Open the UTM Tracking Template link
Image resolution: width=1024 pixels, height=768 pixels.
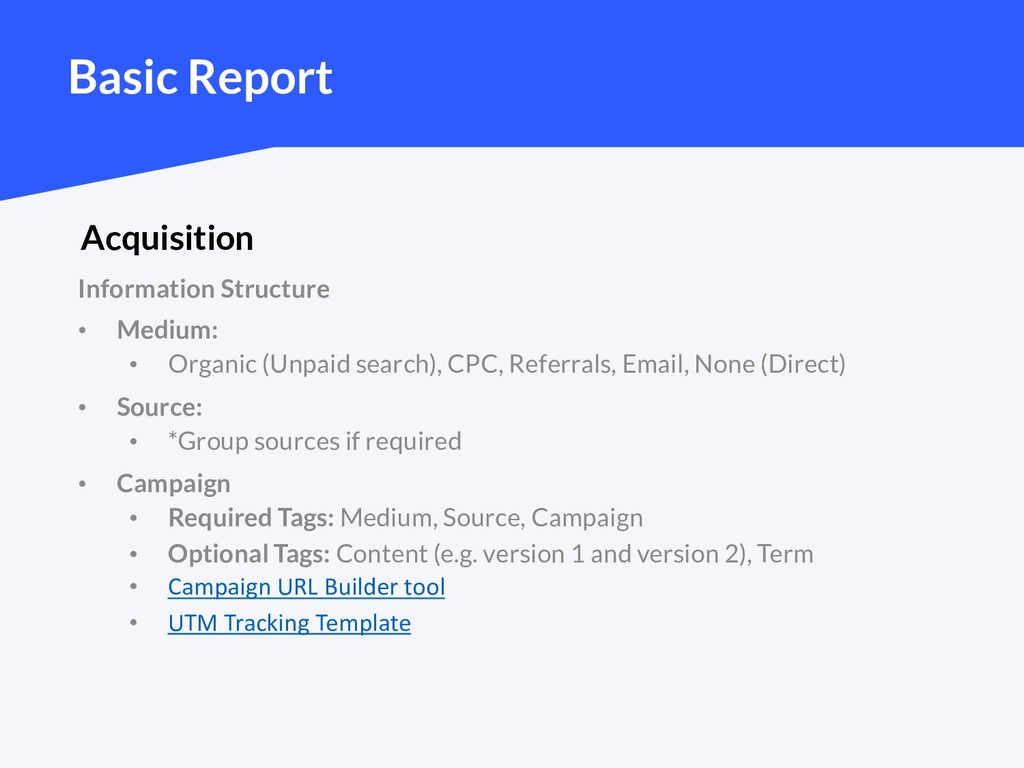point(289,623)
